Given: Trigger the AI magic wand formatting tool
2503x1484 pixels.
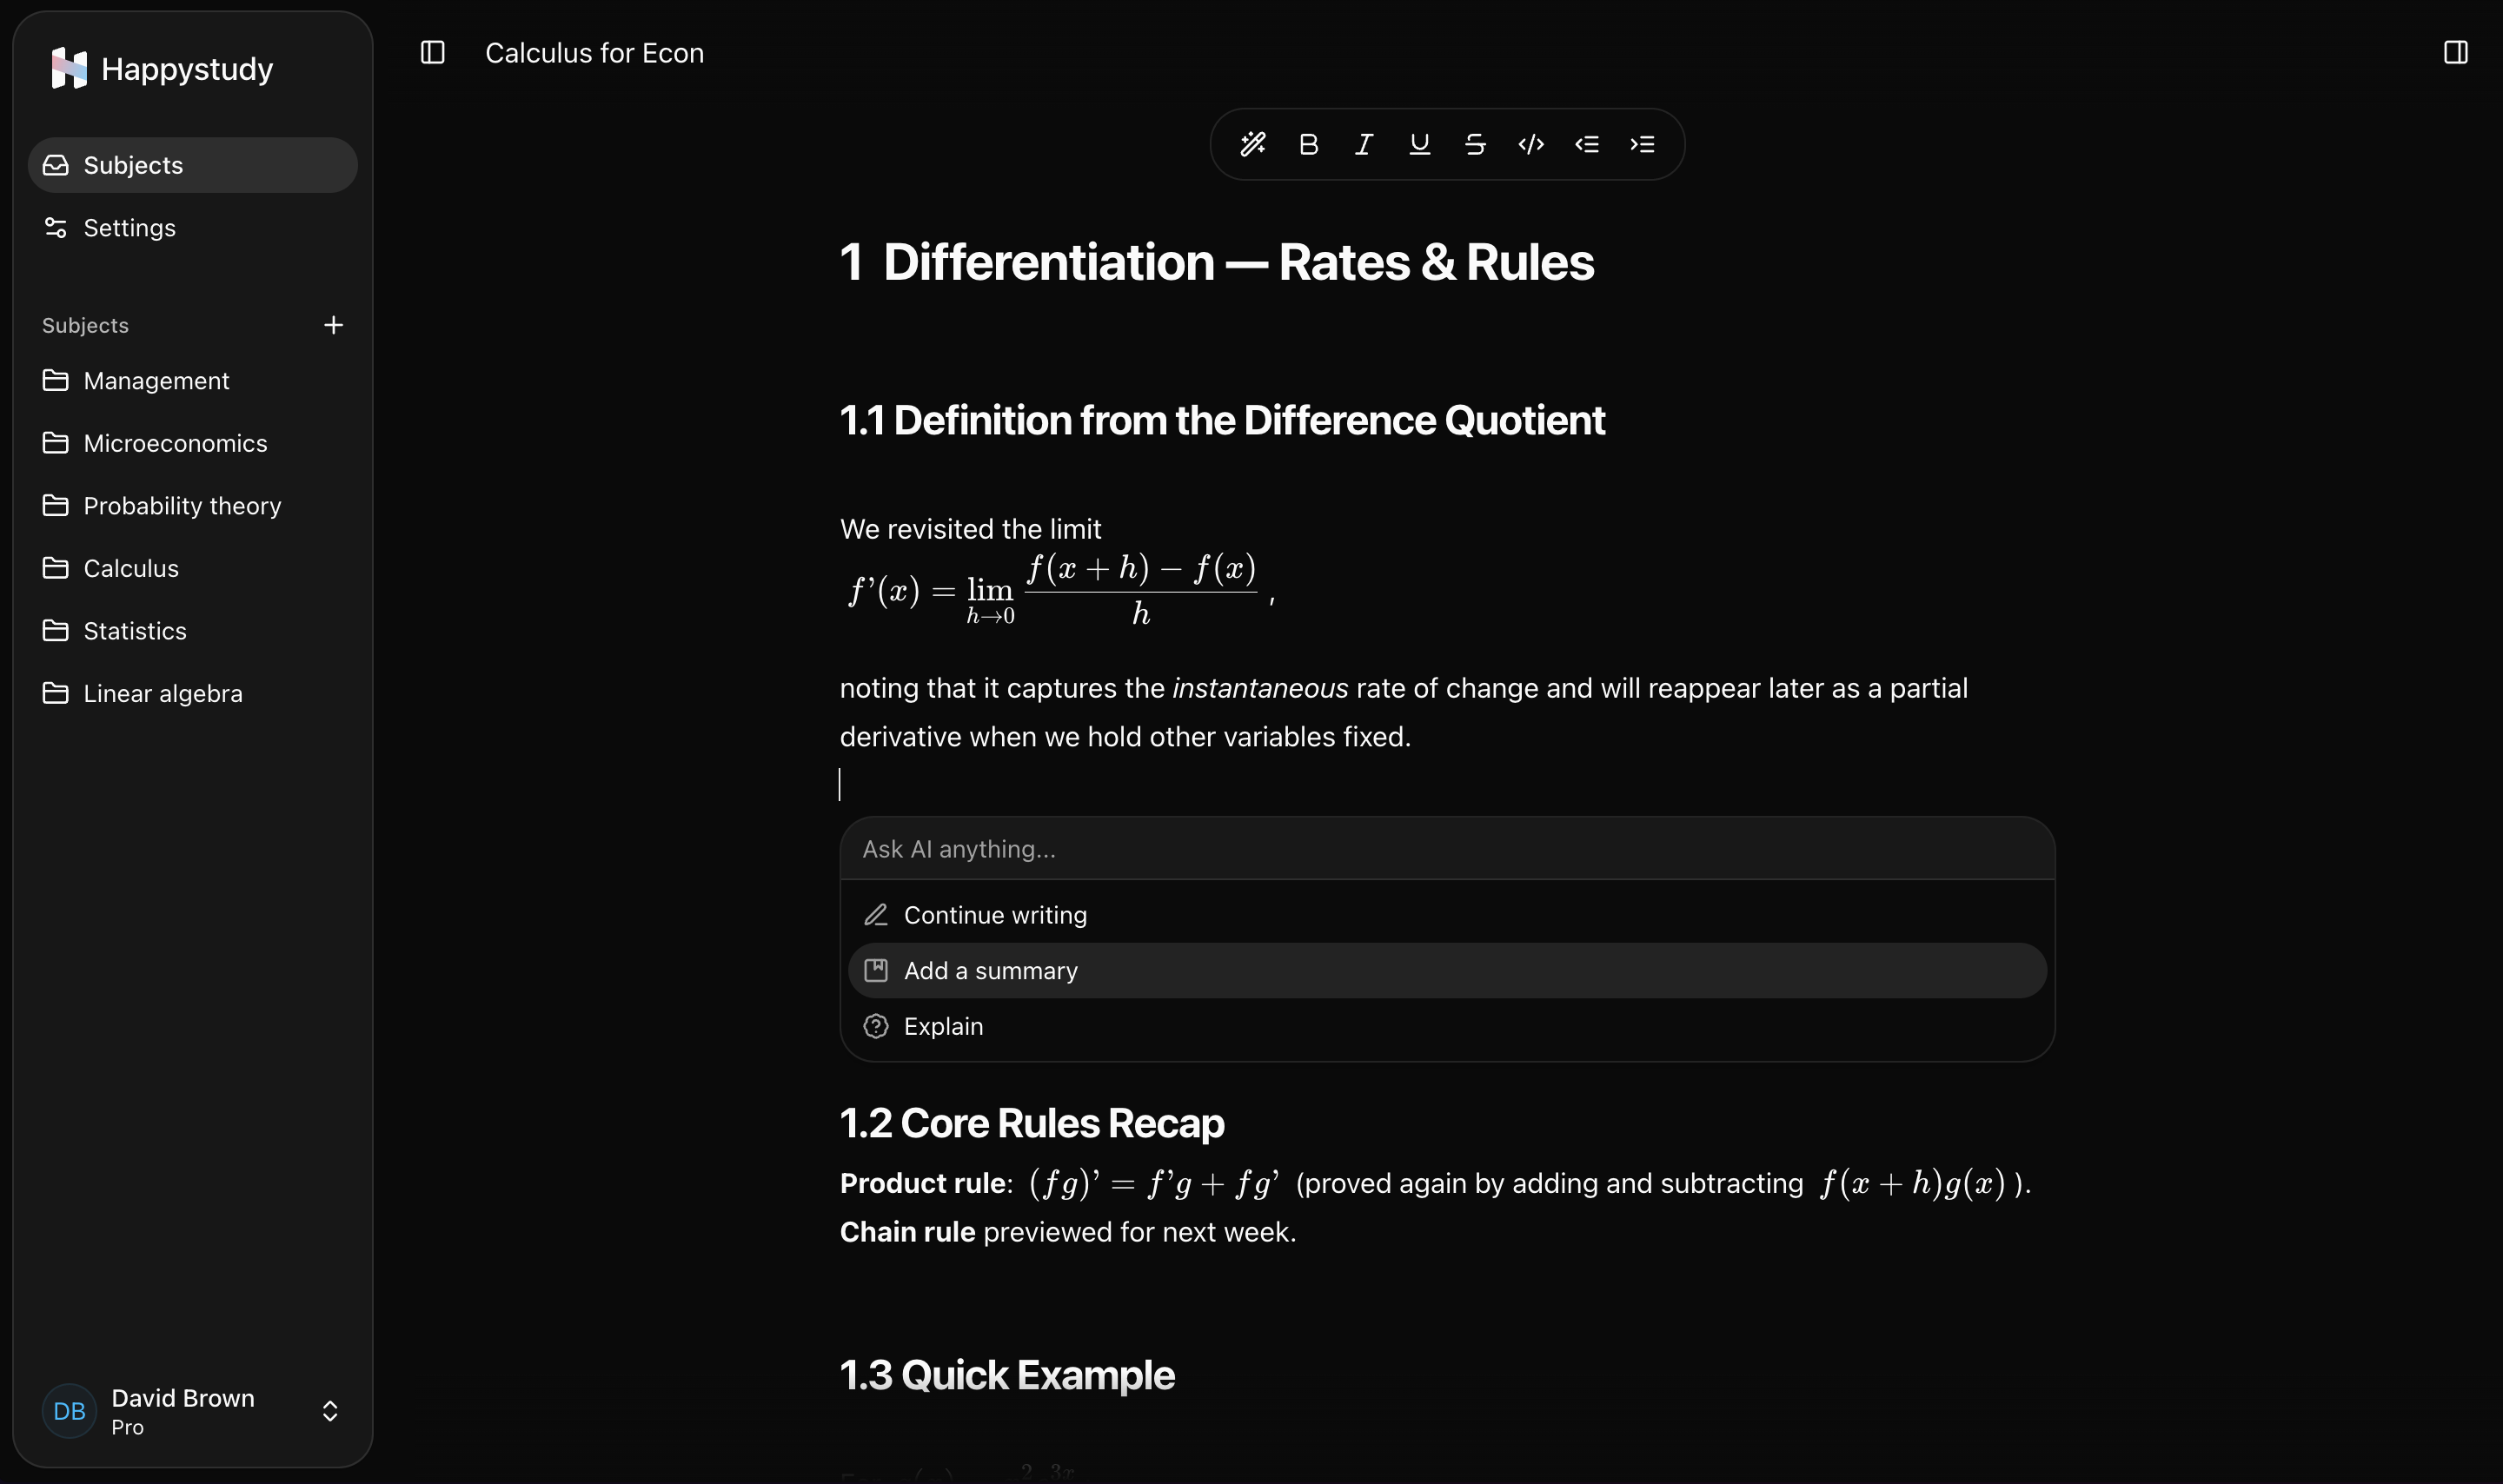Looking at the screenshot, I should tap(1254, 144).
